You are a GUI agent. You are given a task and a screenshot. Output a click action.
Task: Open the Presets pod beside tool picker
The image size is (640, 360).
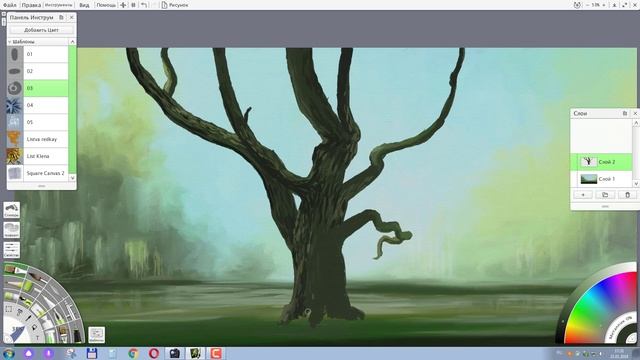pos(97,335)
